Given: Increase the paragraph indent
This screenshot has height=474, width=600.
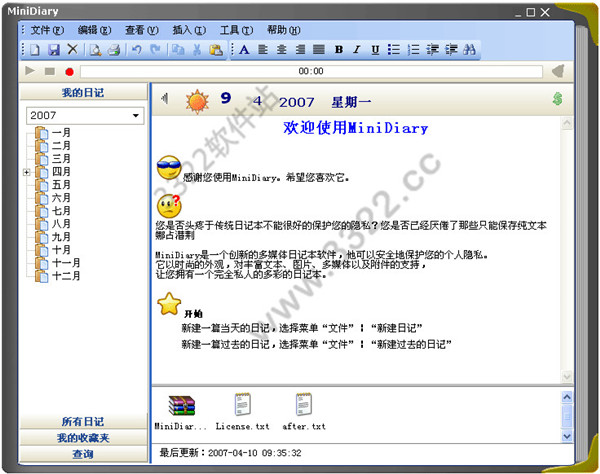Looking at the screenshot, I should [451, 50].
